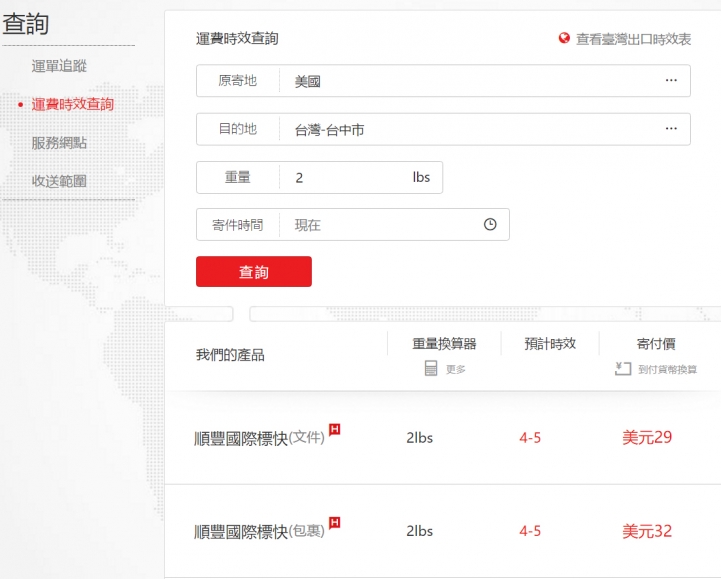Open 運單追蹤 in the sidebar menu
Viewport: 721px width, 579px height.
point(59,66)
